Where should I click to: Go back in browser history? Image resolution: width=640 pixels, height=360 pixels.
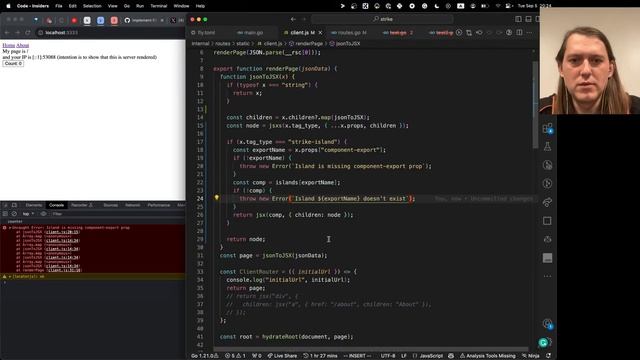[x=7, y=33]
